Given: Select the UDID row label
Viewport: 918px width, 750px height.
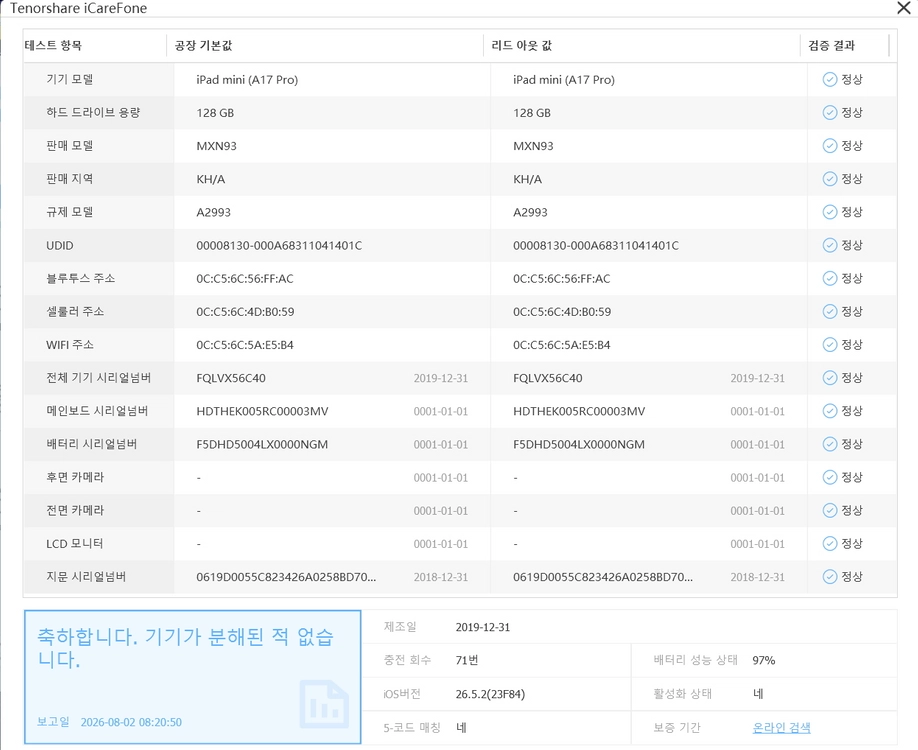Looking at the screenshot, I should tap(60, 245).
